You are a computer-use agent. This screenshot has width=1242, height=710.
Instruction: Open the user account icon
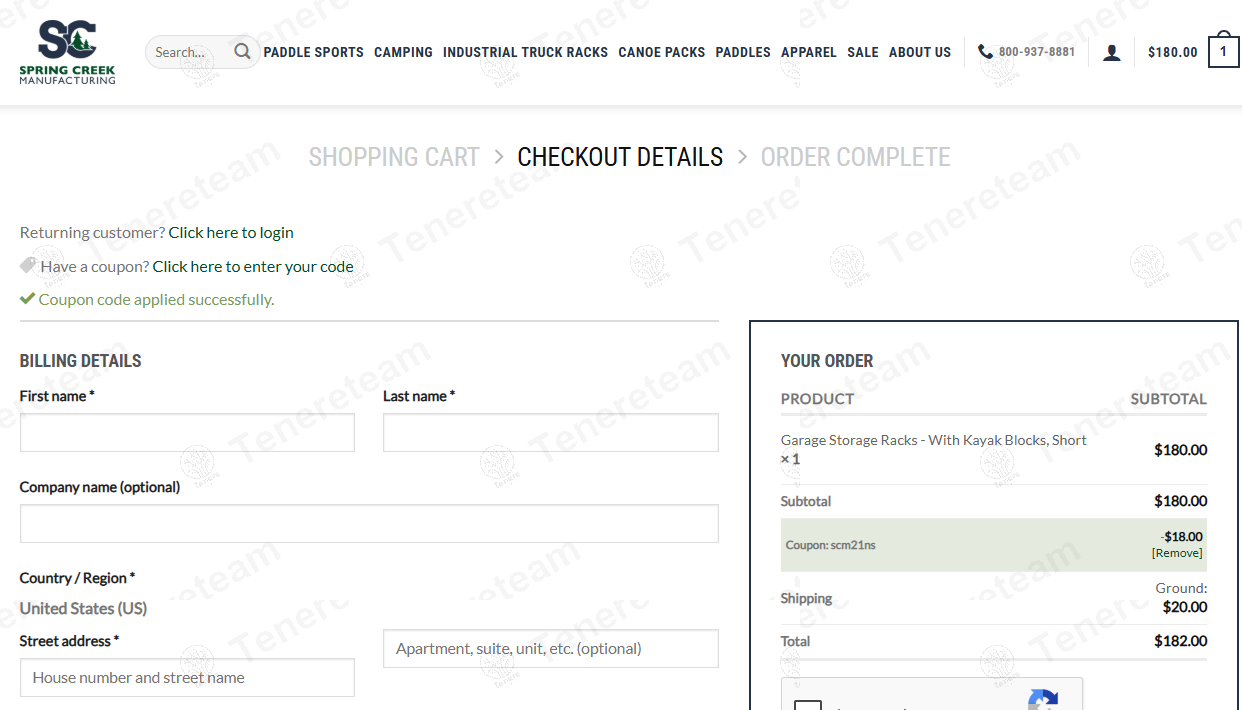[1112, 52]
